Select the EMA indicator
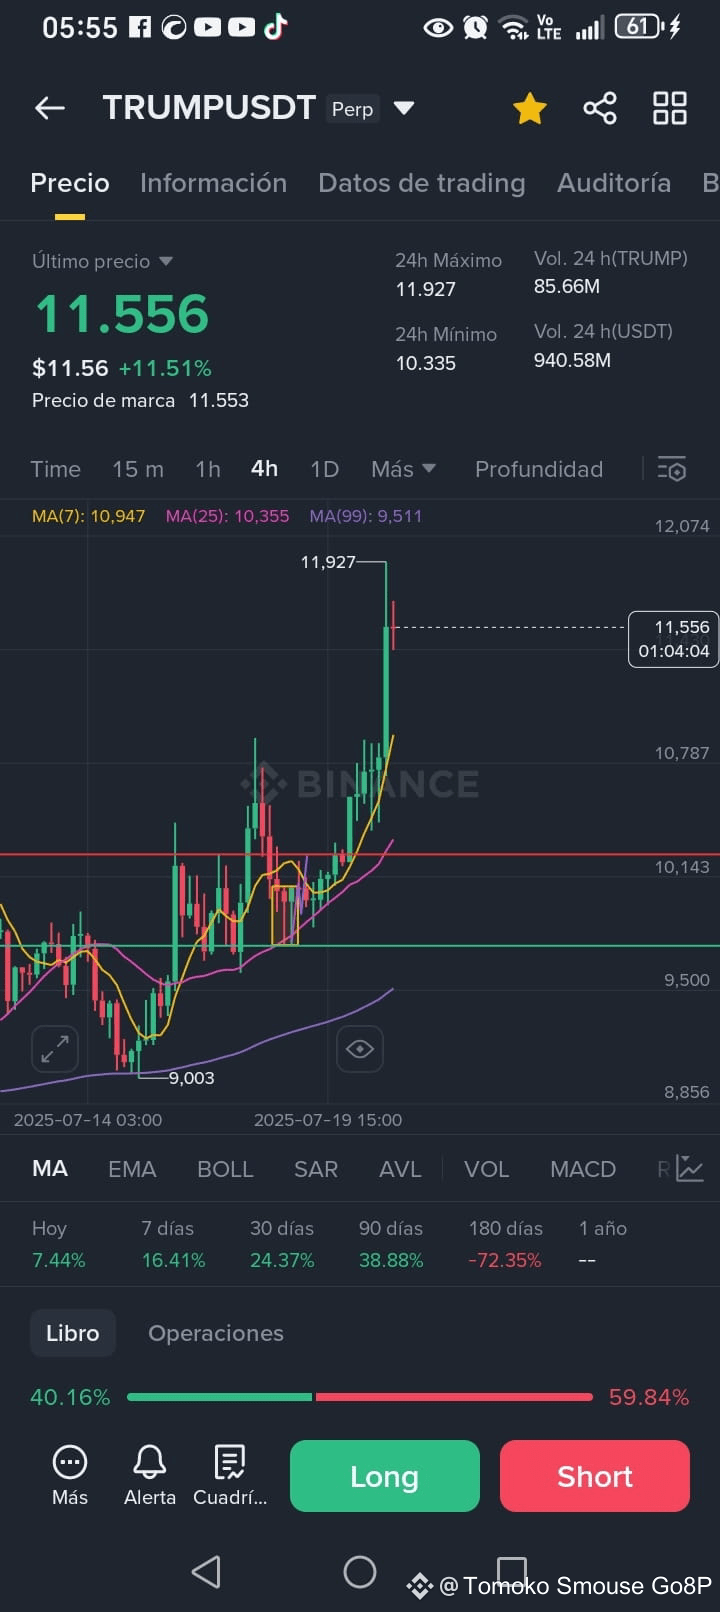 [132, 1169]
